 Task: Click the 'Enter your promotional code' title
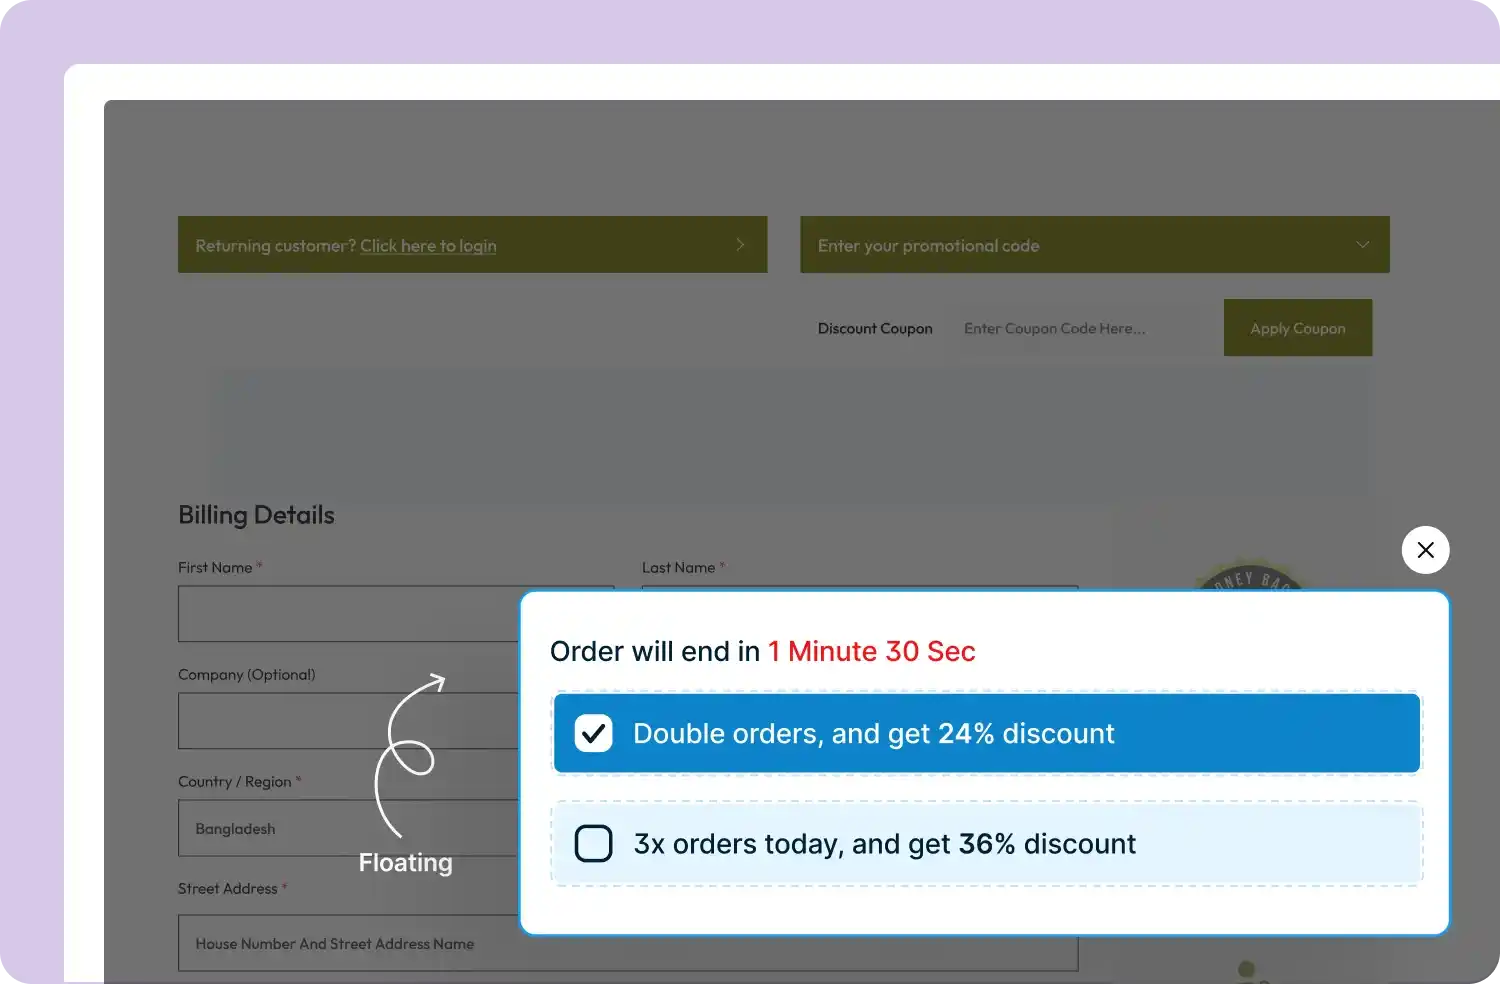928,246
